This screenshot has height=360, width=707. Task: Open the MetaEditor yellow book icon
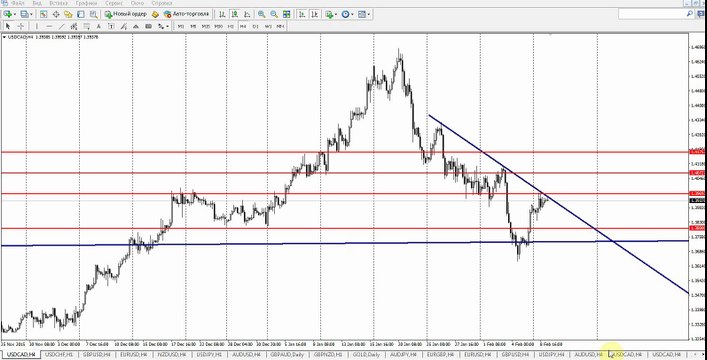point(155,14)
